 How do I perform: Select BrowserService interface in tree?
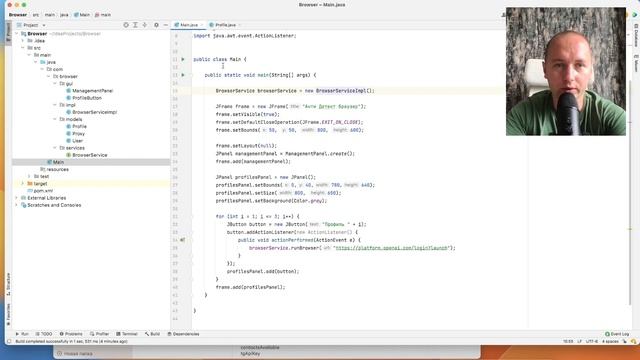87,155
